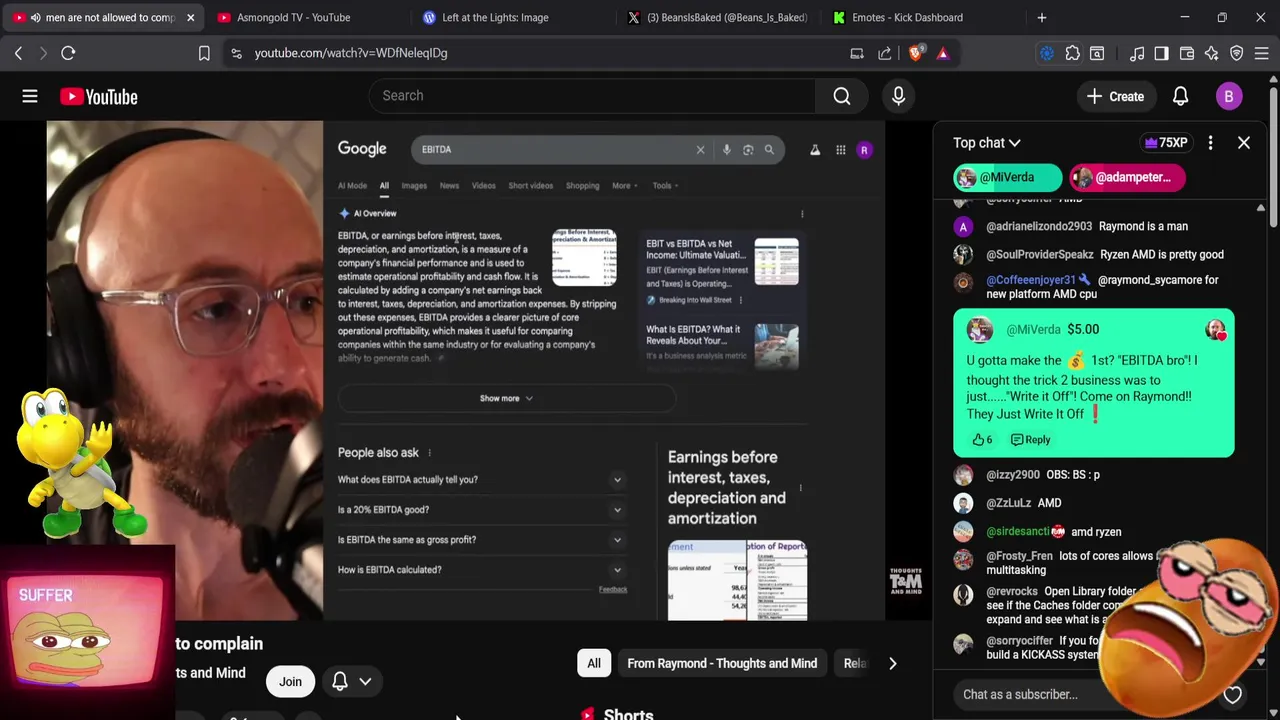Open the Brave Playlist music note icon
This screenshot has height=720, width=1280.
click(1137, 53)
